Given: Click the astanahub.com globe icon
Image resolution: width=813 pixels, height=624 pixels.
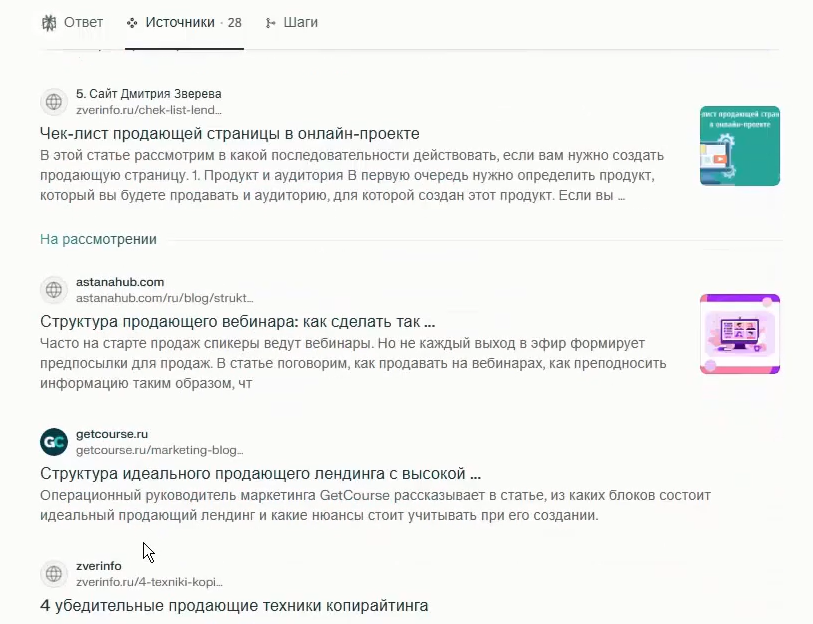Looking at the screenshot, I should pos(54,289).
